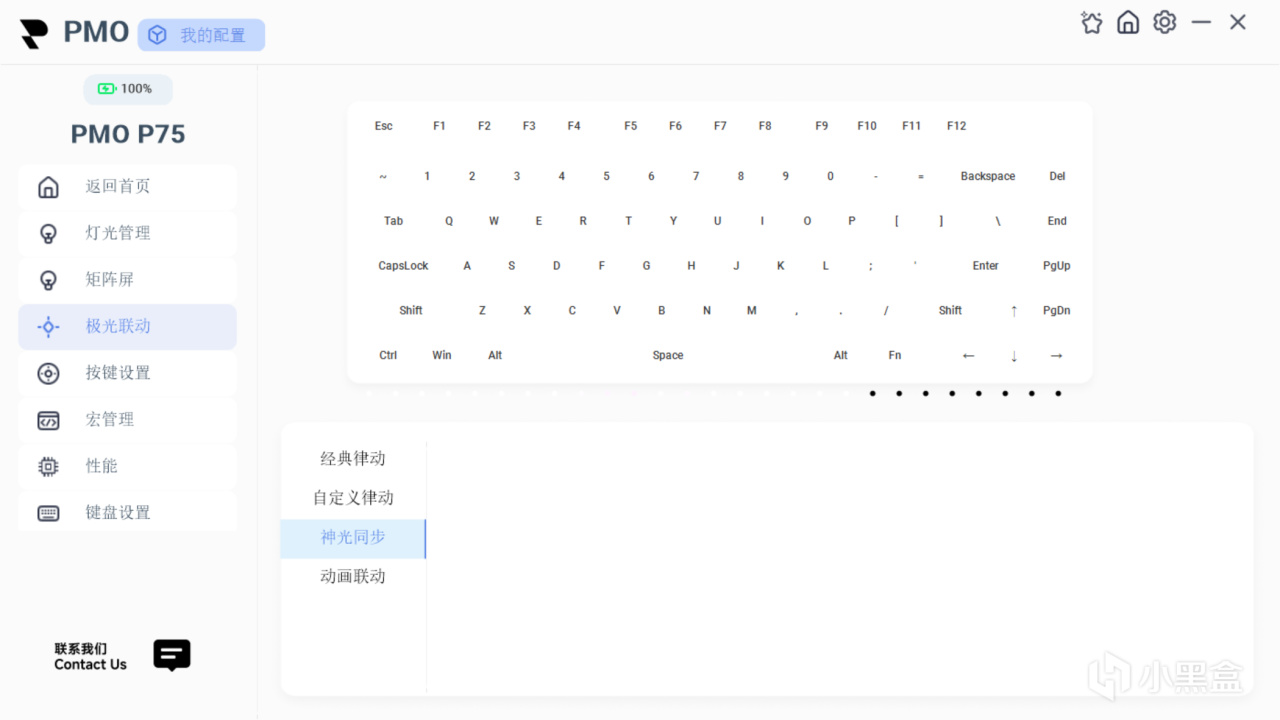
Task: Open 键盘设置 keyboard settings
Action: click(x=127, y=513)
